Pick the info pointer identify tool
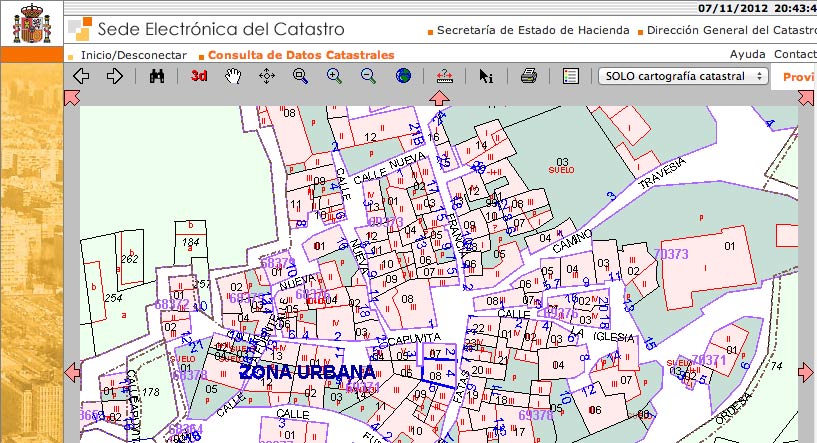Image resolution: width=817 pixels, height=443 pixels. coord(486,76)
